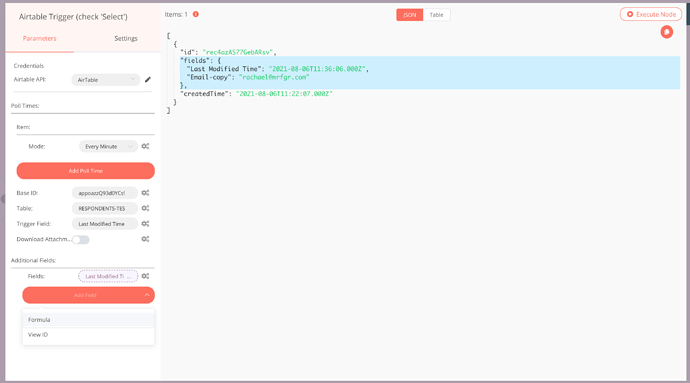Open the Airtable API credentials dropdown
Screen dimensions: 690x383
tap(106, 80)
